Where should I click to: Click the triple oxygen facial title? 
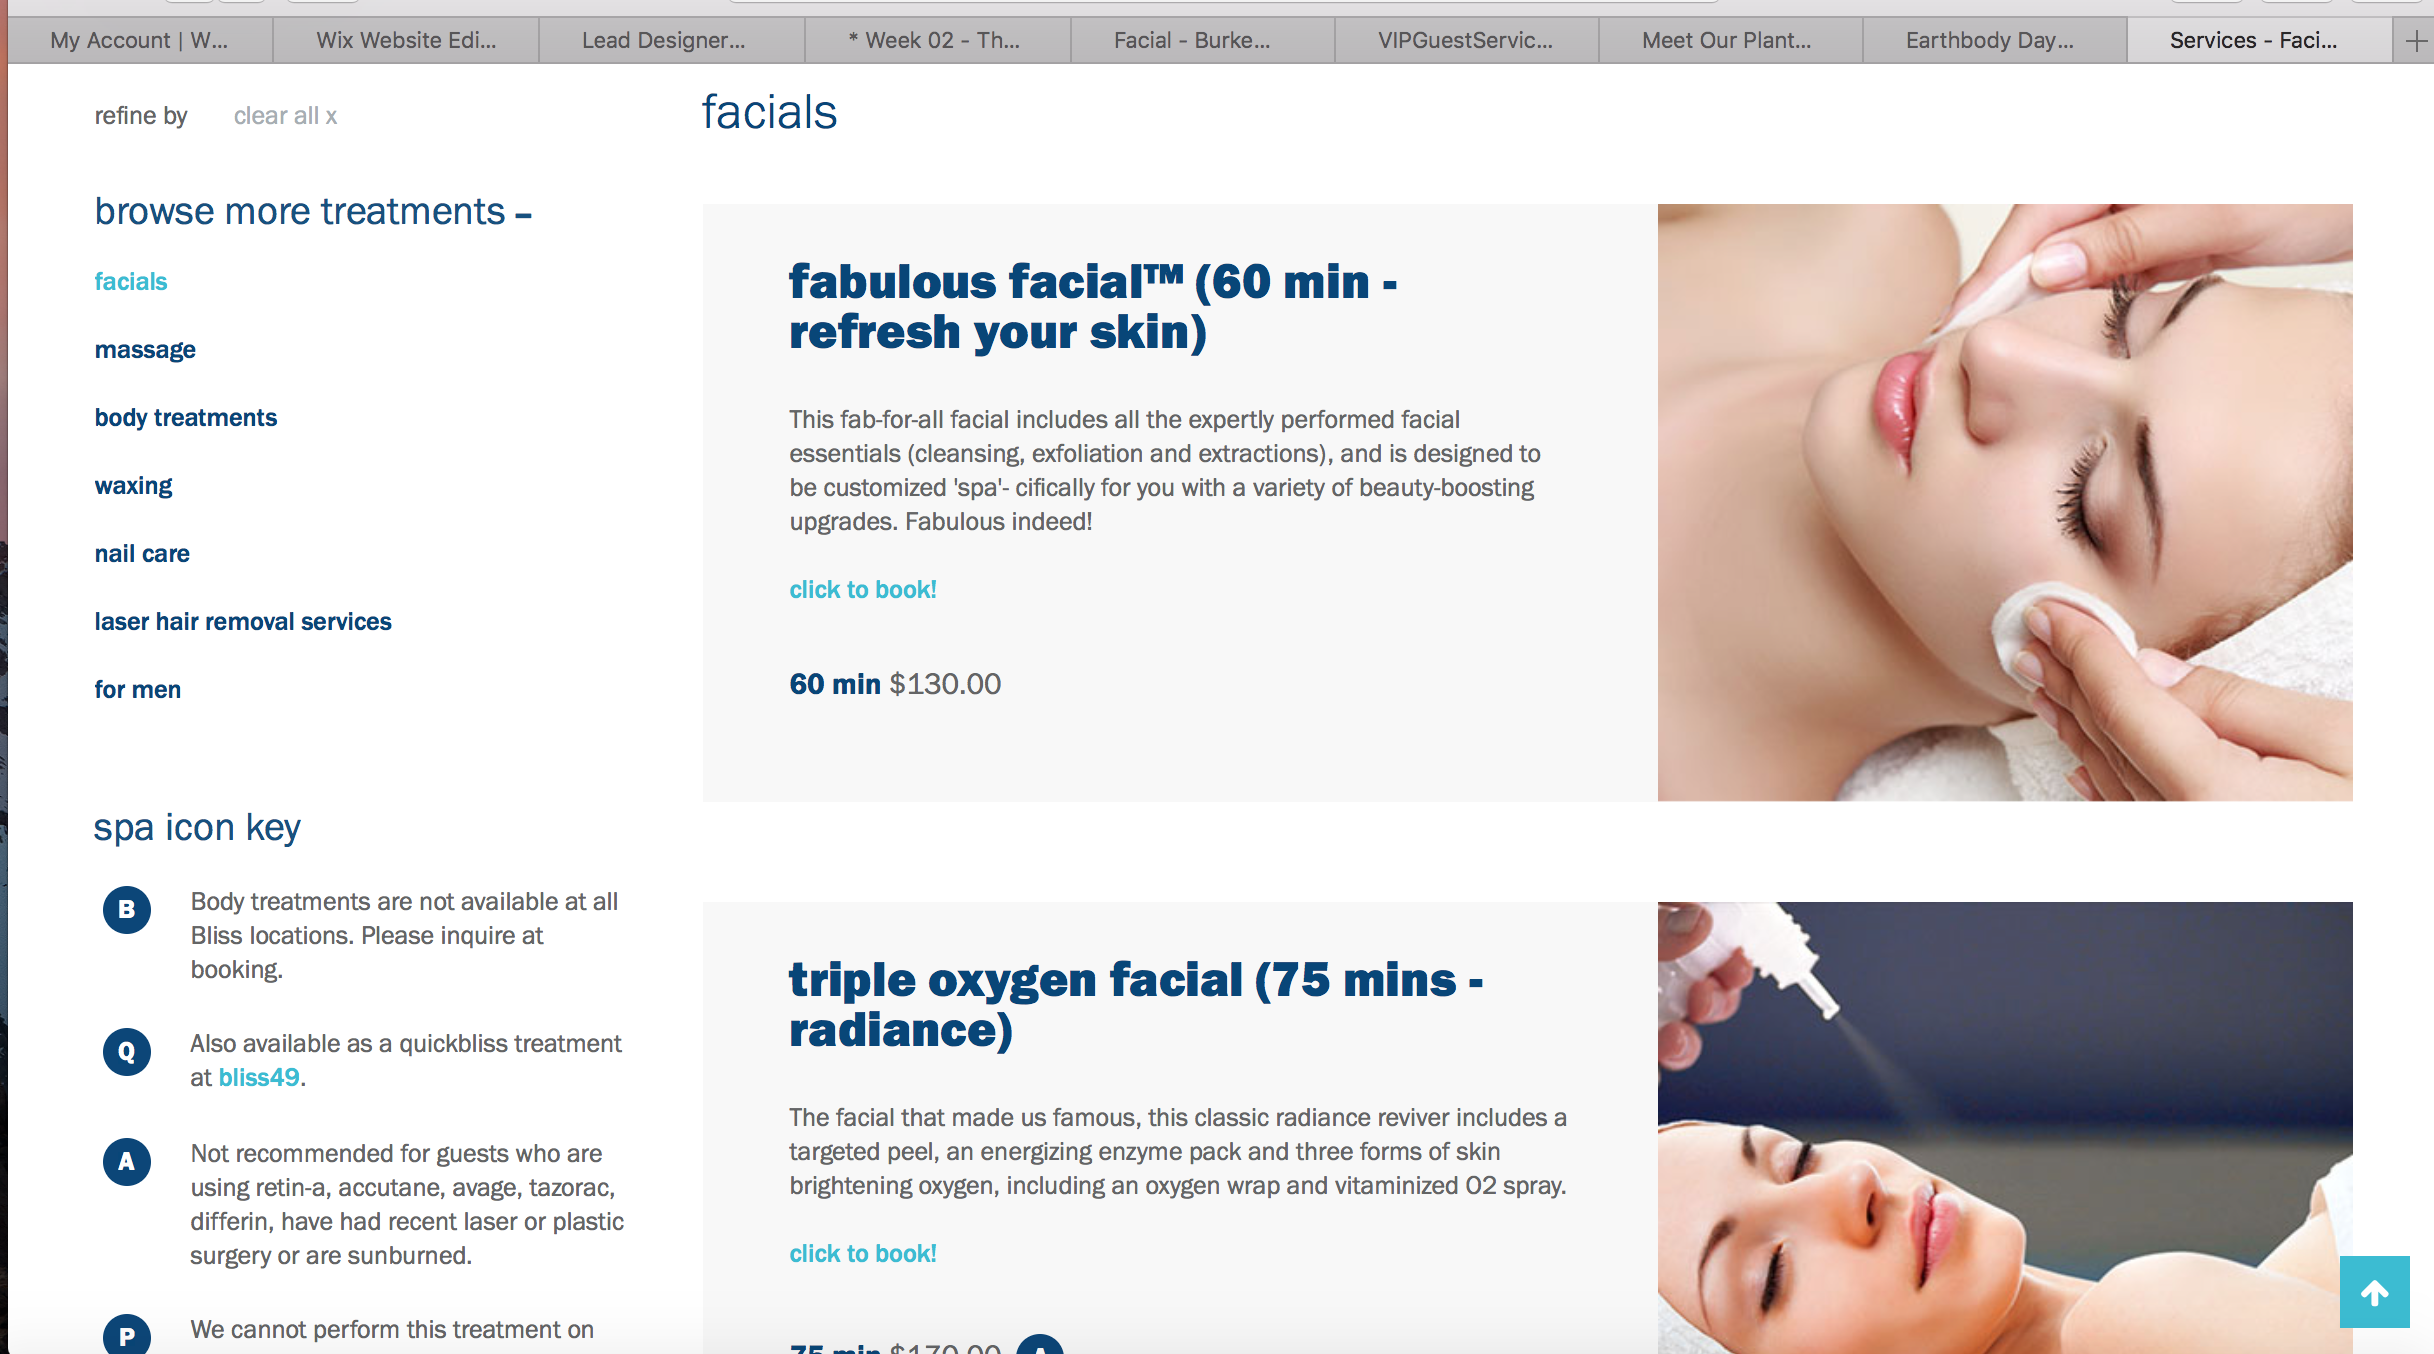tap(1136, 1005)
